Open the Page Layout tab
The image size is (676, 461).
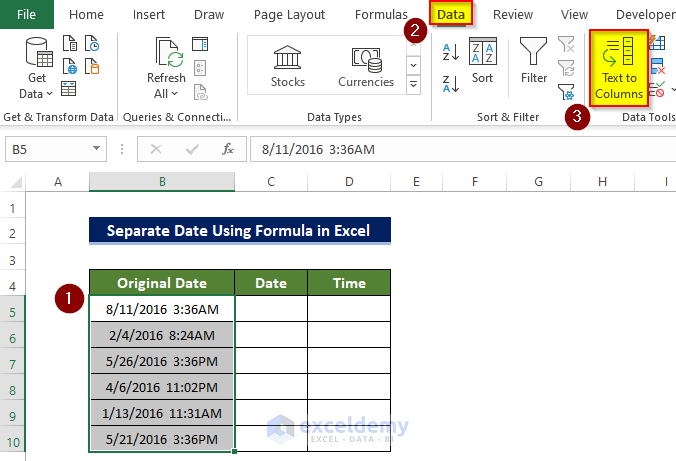click(289, 15)
